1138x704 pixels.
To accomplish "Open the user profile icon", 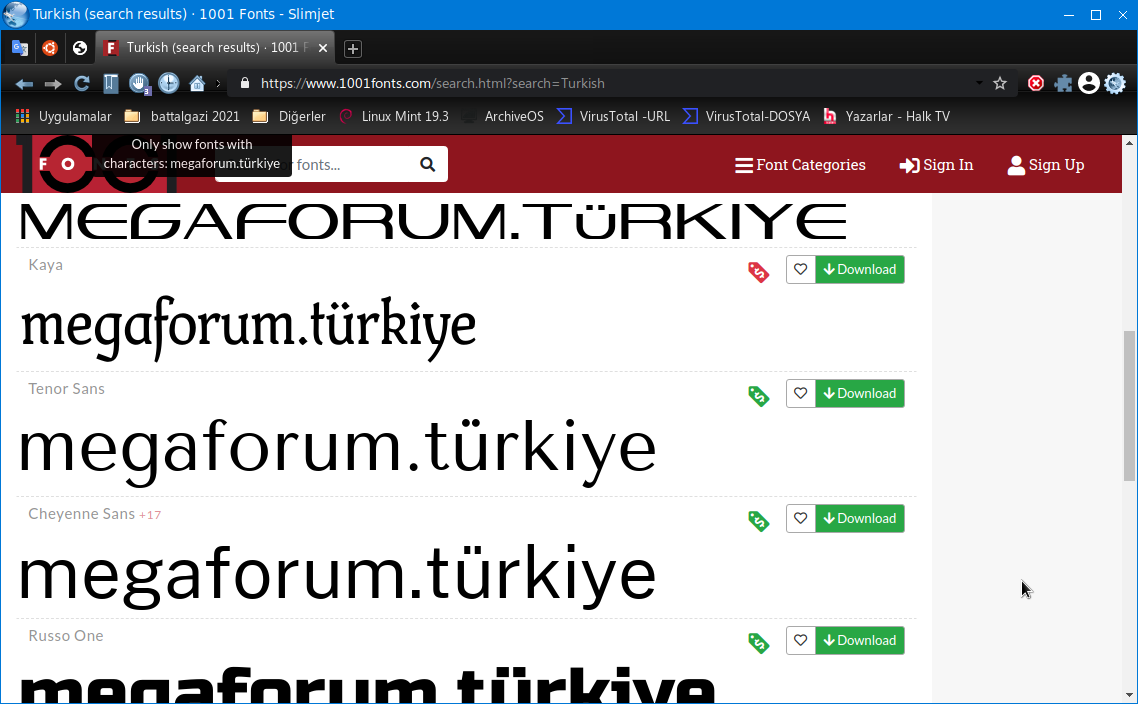I will pyautogui.click(x=1088, y=83).
